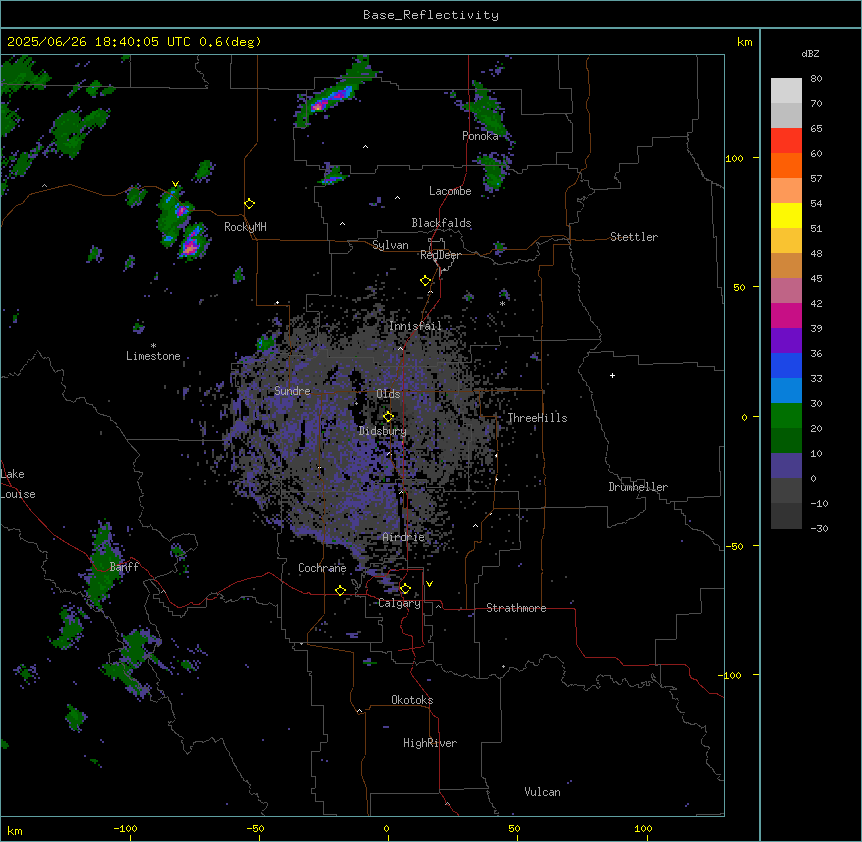Click the yellow diamond marker beside RockyMH
862x842 pixels.
click(x=250, y=204)
